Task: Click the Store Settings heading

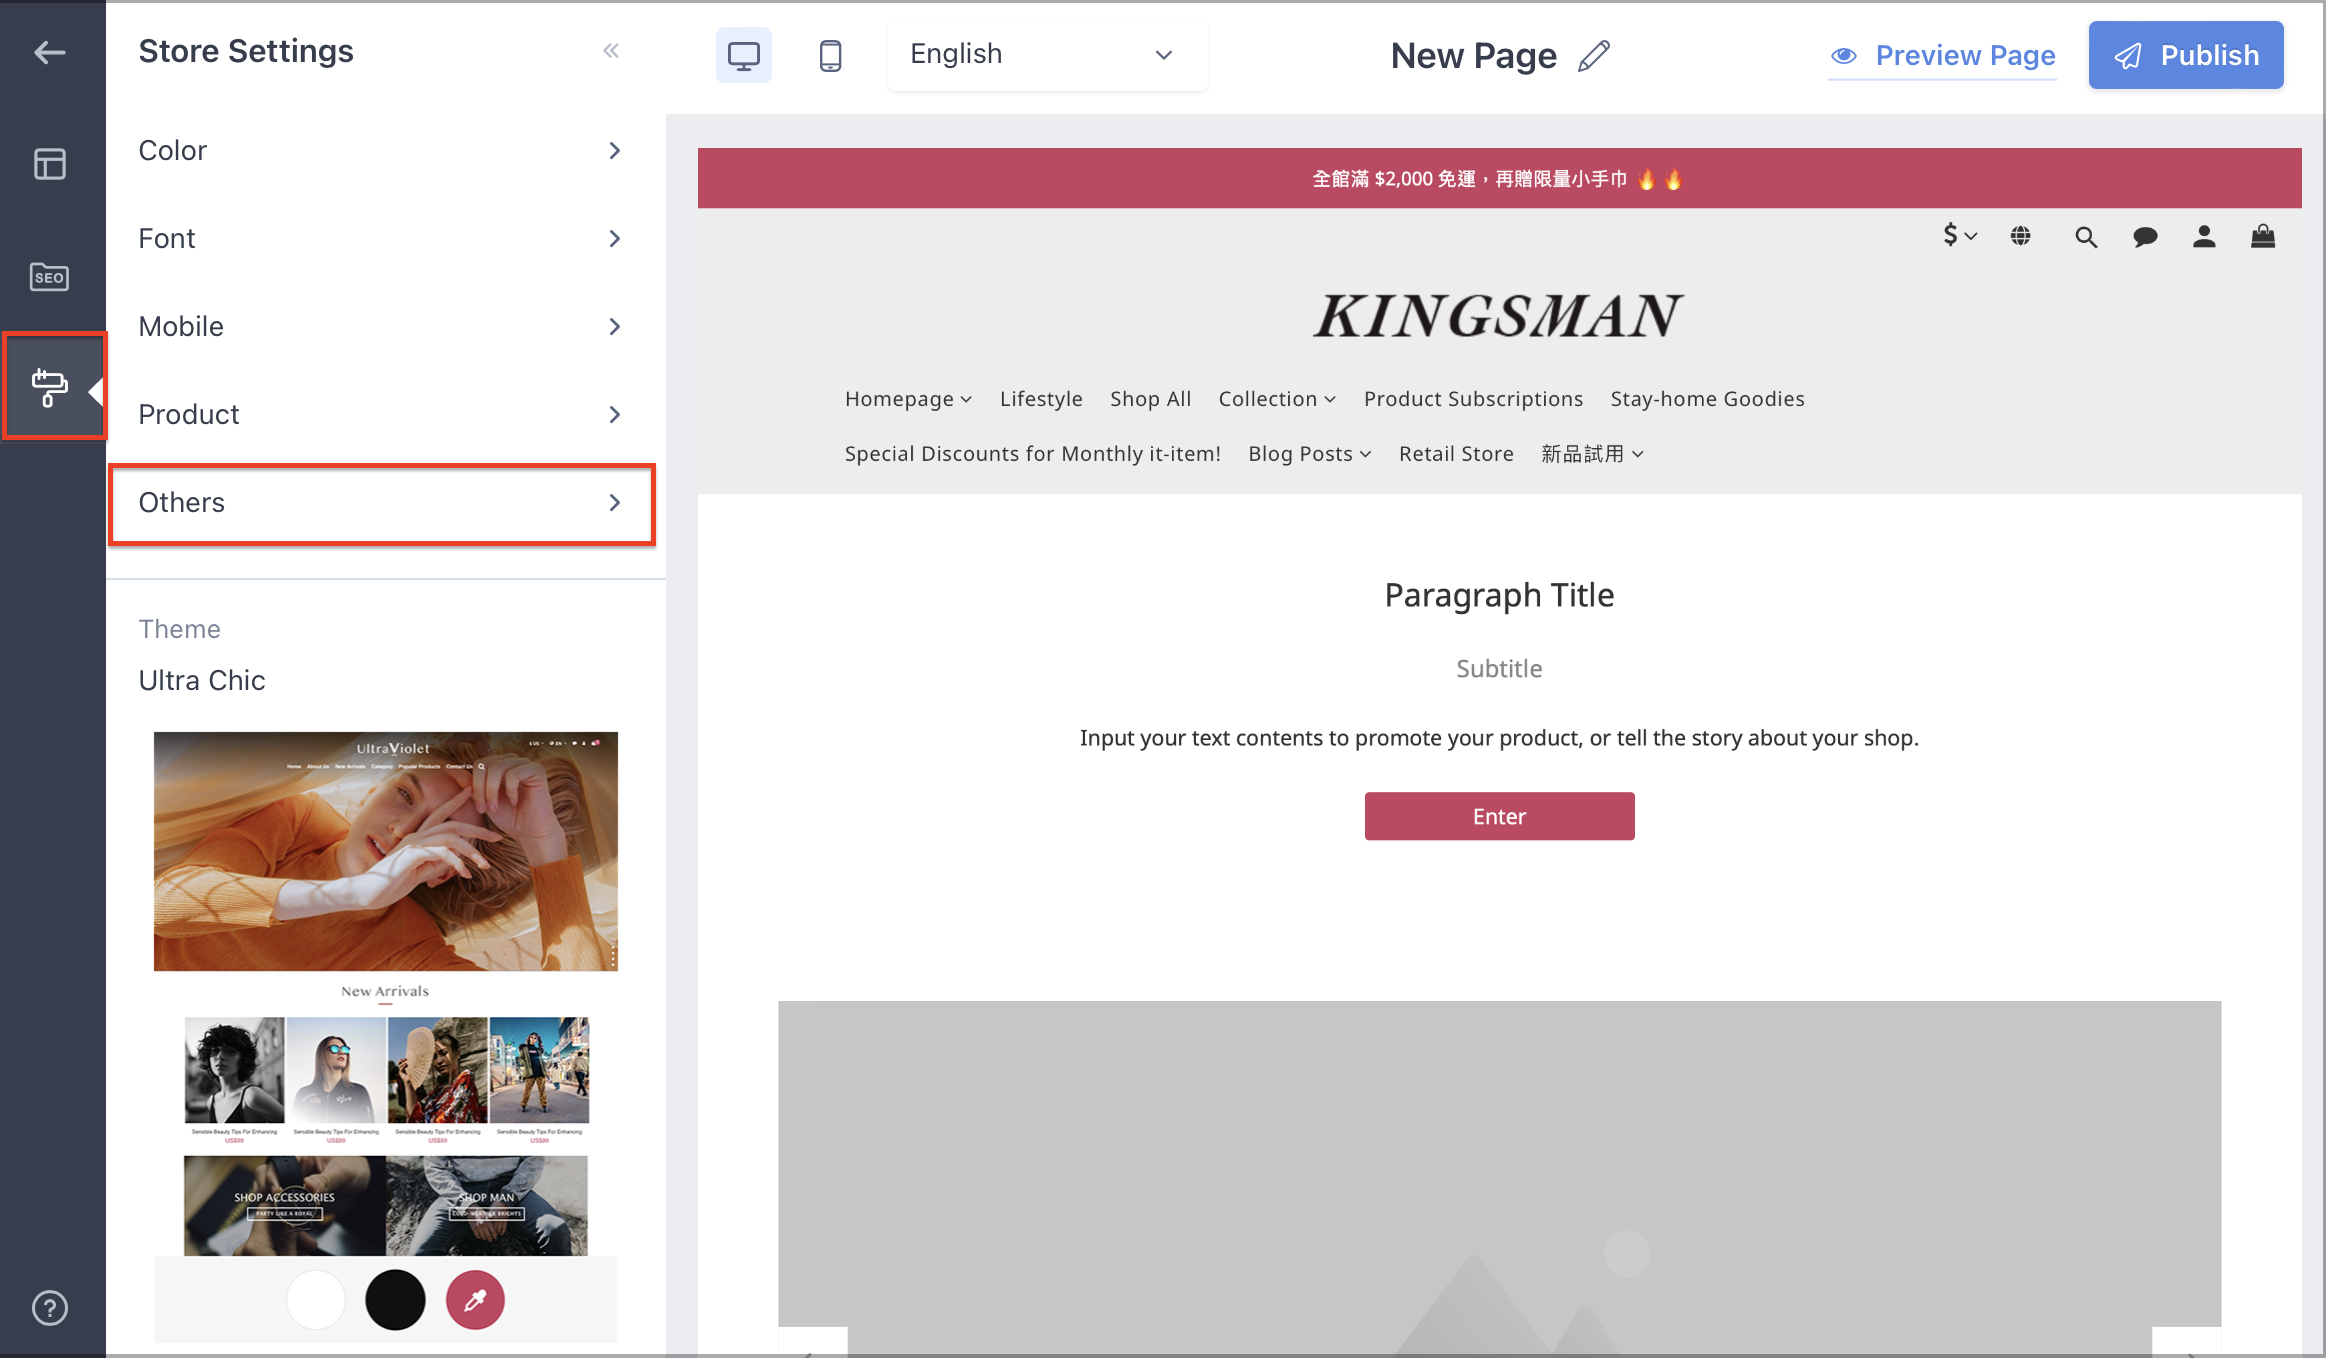Action: click(x=246, y=51)
